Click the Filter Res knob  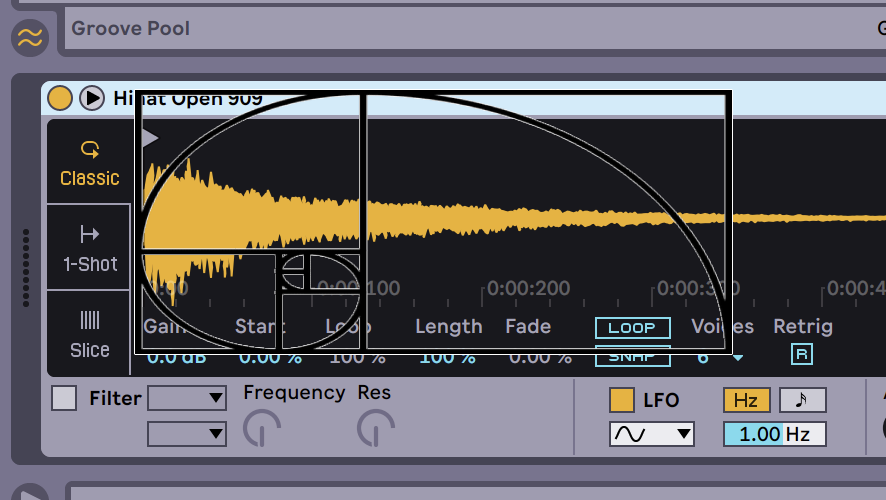[x=376, y=428]
